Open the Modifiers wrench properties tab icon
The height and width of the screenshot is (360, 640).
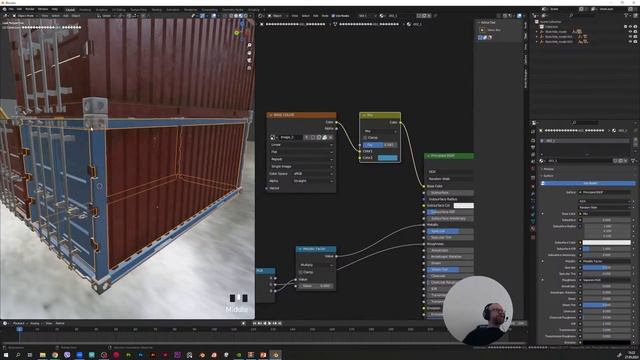pyautogui.click(x=533, y=194)
